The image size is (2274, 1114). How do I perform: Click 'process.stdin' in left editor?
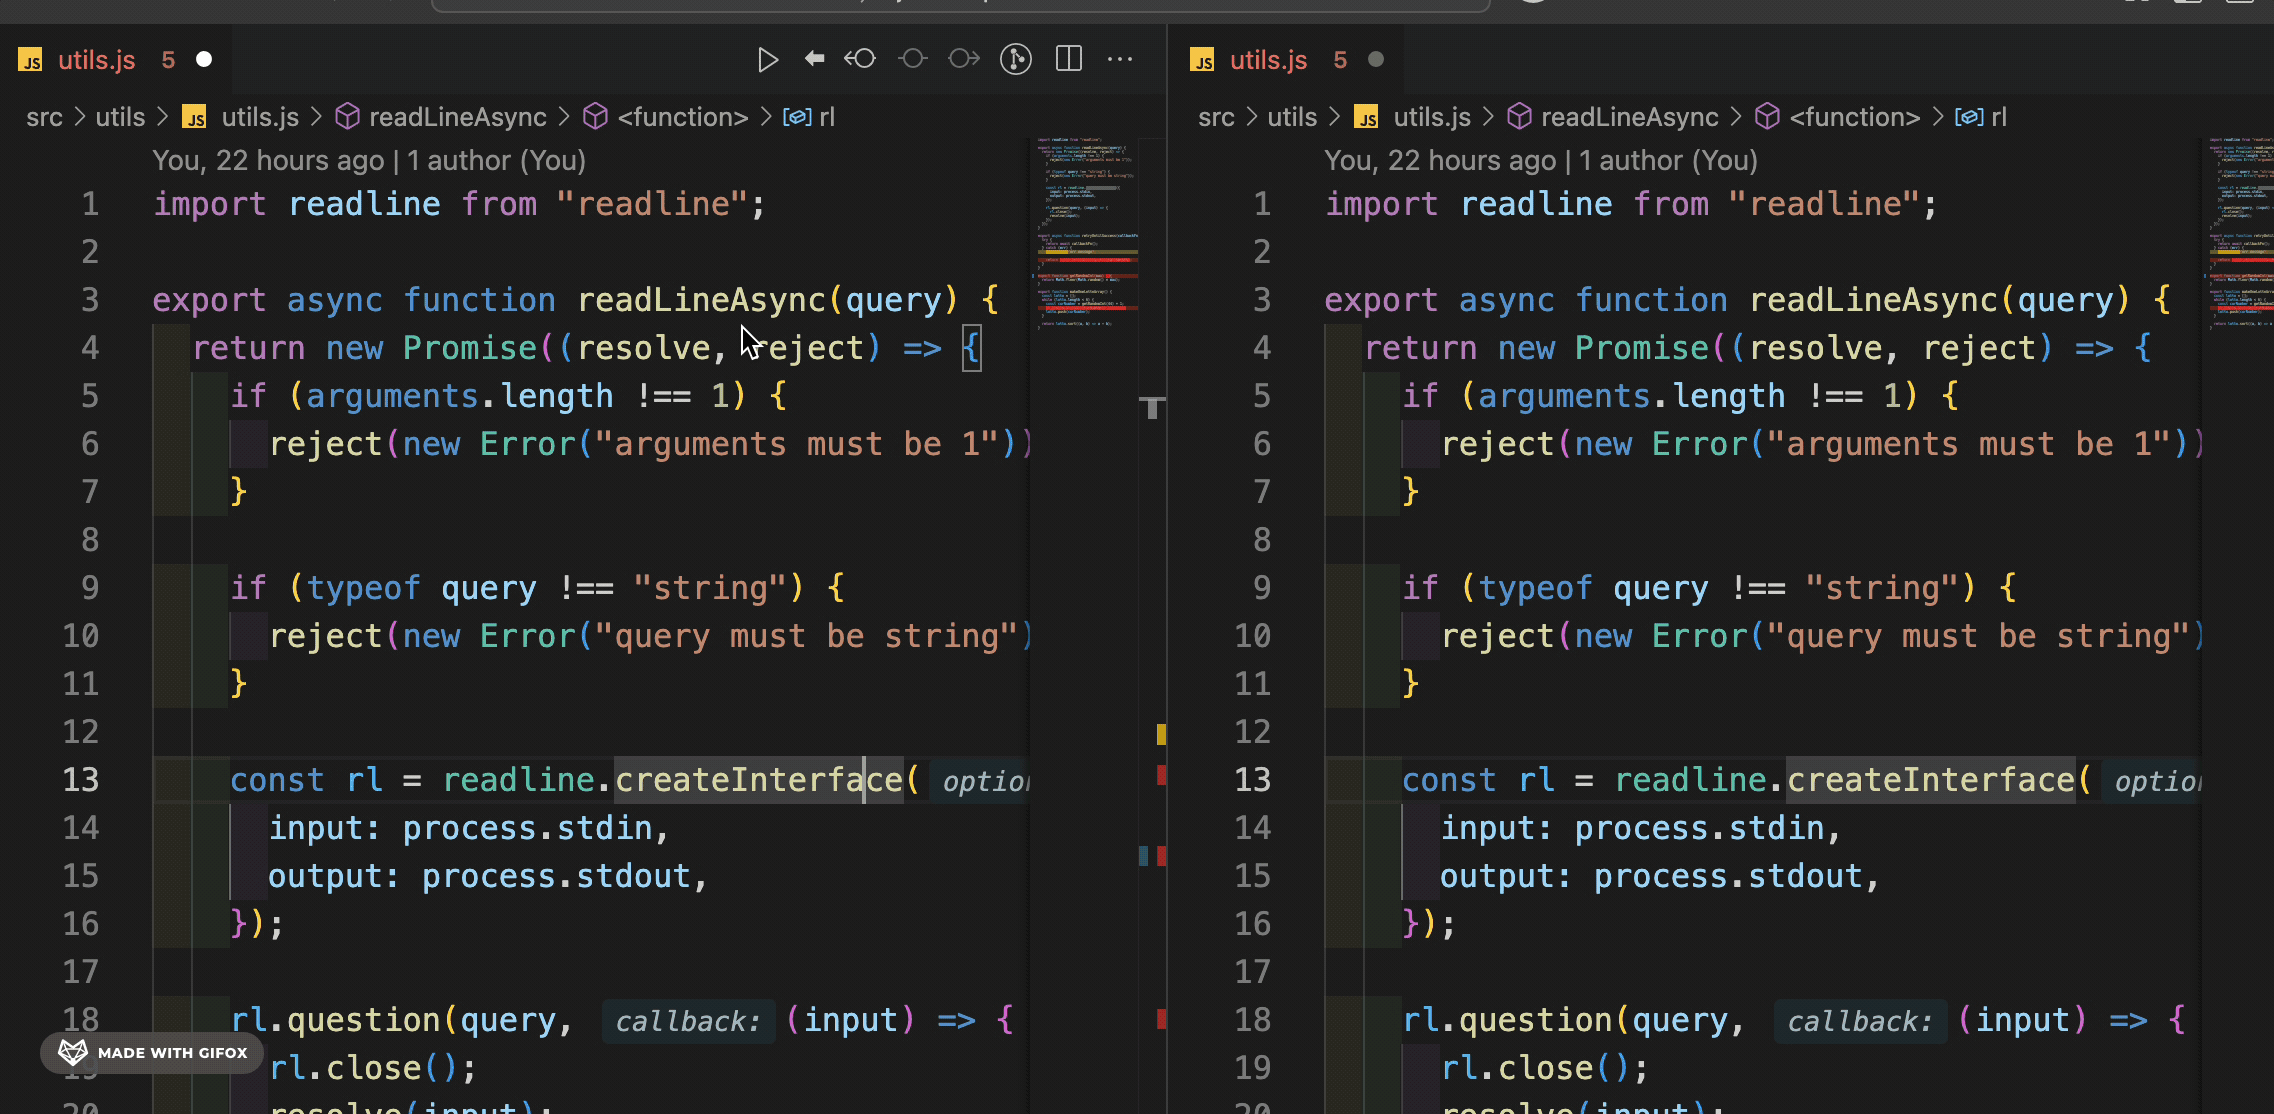coord(527,828)
